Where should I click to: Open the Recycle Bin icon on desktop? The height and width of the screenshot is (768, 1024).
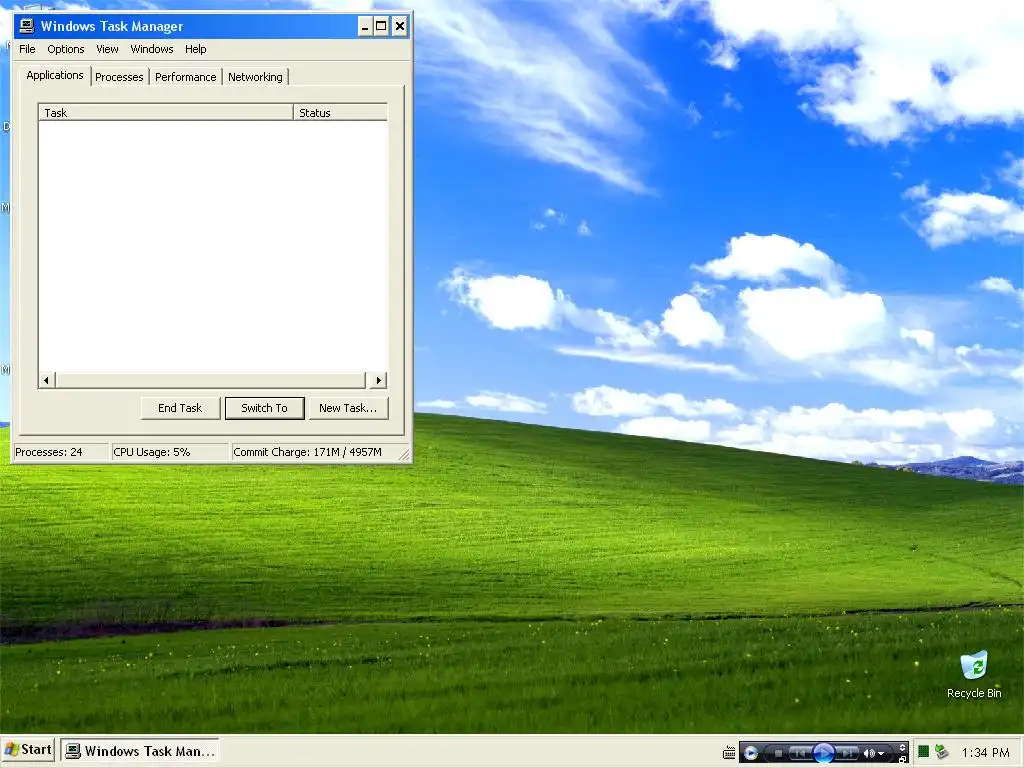[x=974, y=675]
